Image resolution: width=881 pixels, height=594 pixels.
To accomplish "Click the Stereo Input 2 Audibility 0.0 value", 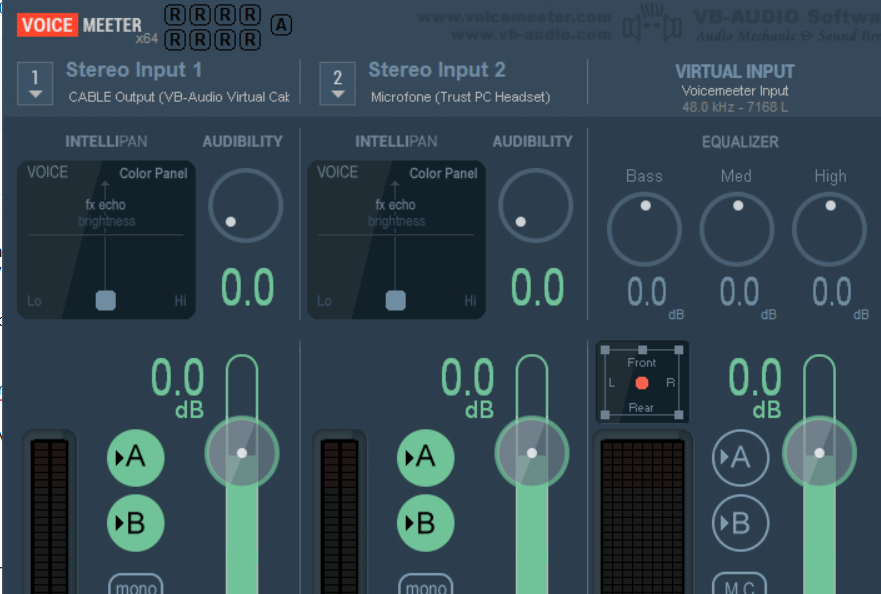I will 537,287.
